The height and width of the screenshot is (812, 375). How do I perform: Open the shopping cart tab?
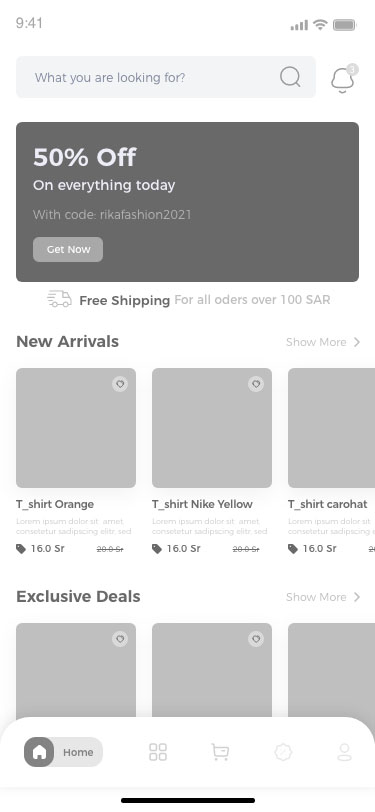tap(220, 752)
